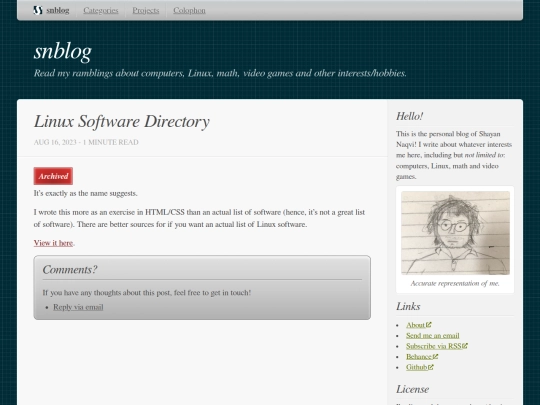Image resolution: width=540 pixels, height=405 pixels.
Task: Click the external link icon beside About
Action: 428,324
